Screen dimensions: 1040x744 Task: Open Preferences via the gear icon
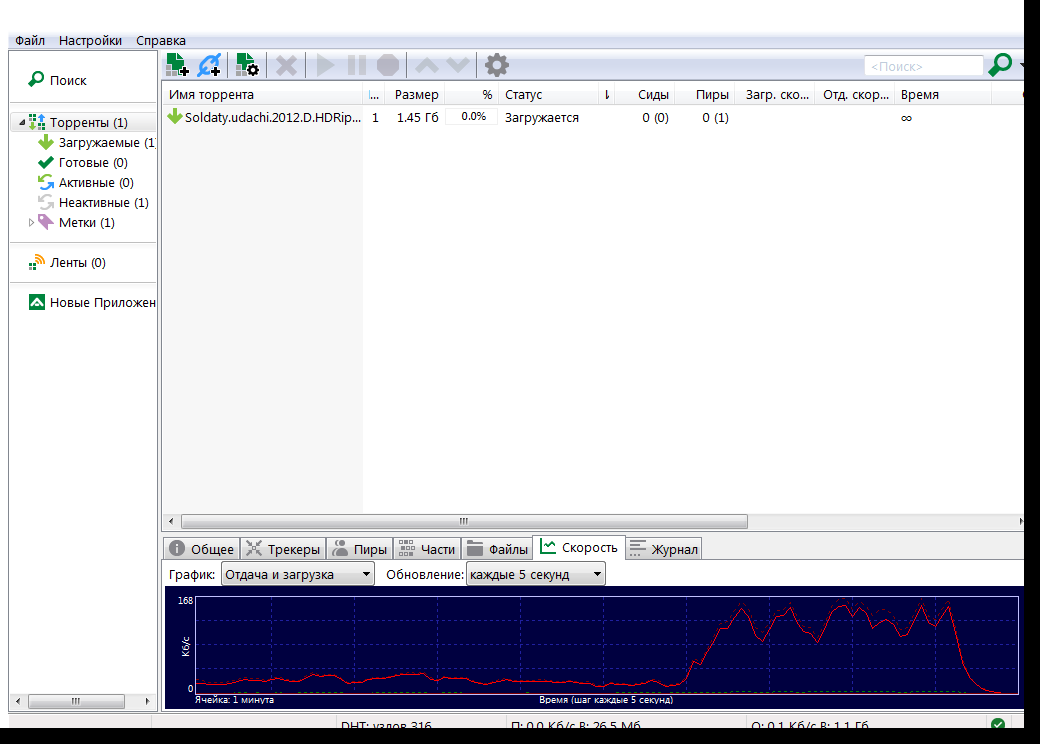pos(497,66)
